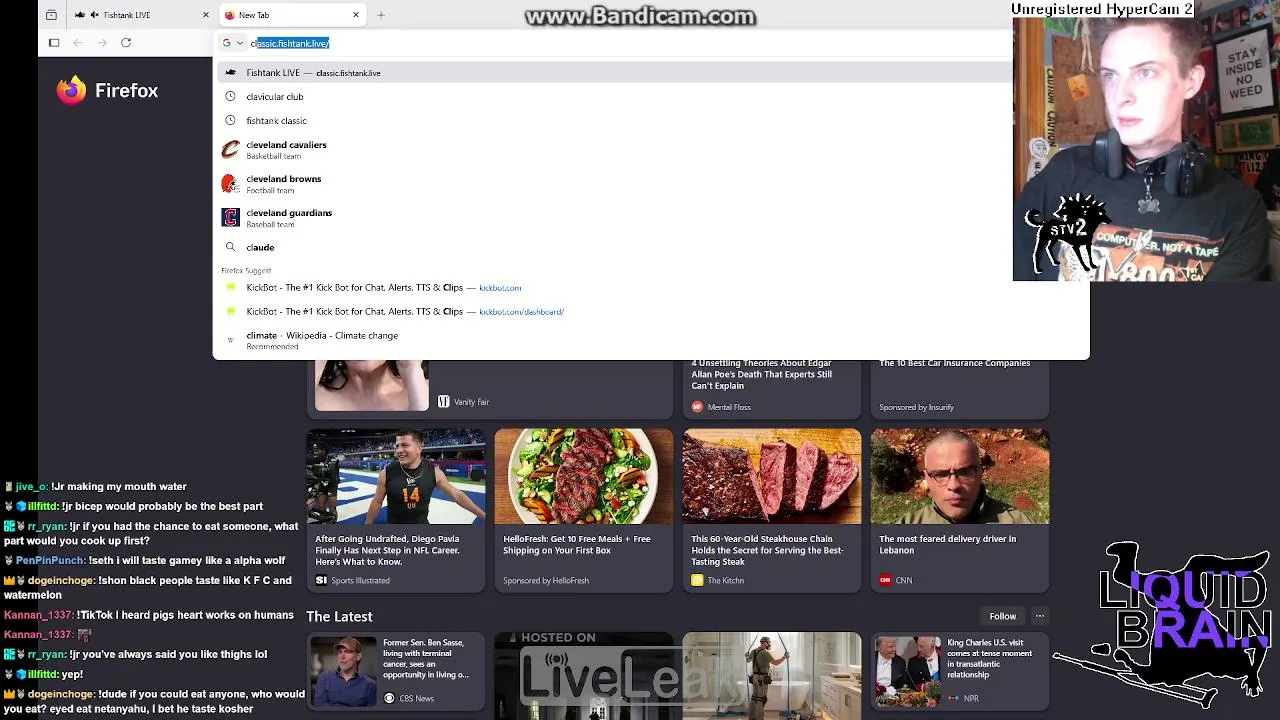Open 'The 10 Best Car Insurance Companies'
1280x720 pixels.
[x=954, y=363]
